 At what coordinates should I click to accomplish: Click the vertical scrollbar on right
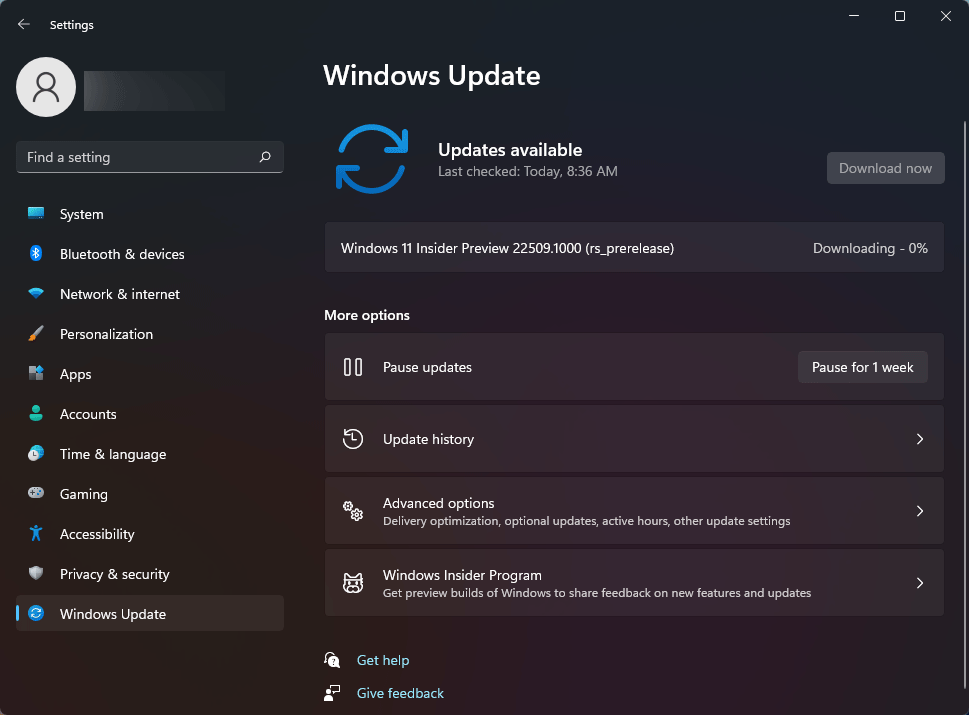[x=965, y=405]
